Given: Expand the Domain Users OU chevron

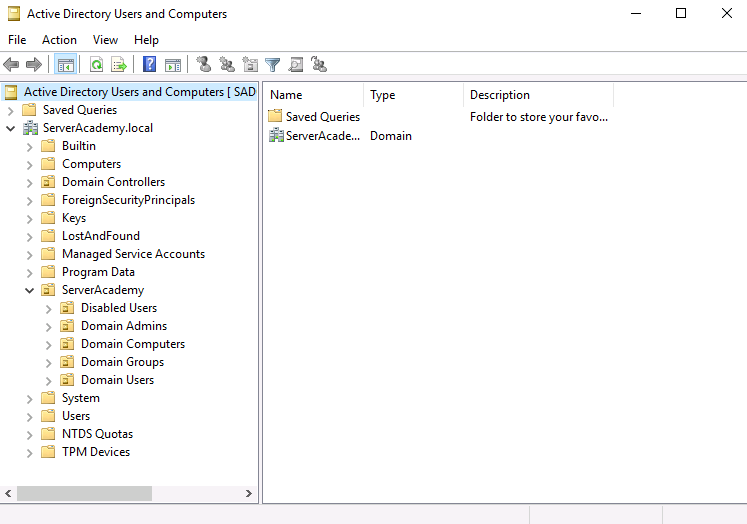Looking at the screenshot, I should tap(49, 381).
